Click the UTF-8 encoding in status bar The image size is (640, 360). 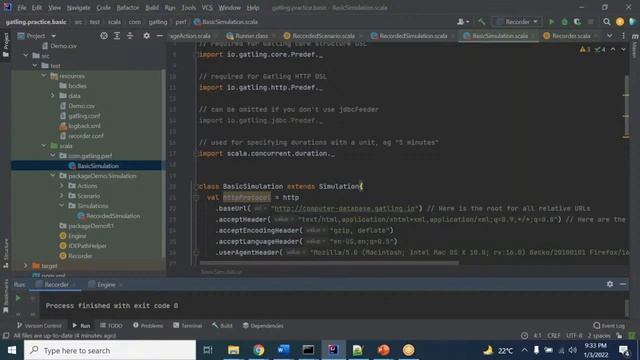tap(574, 336)
